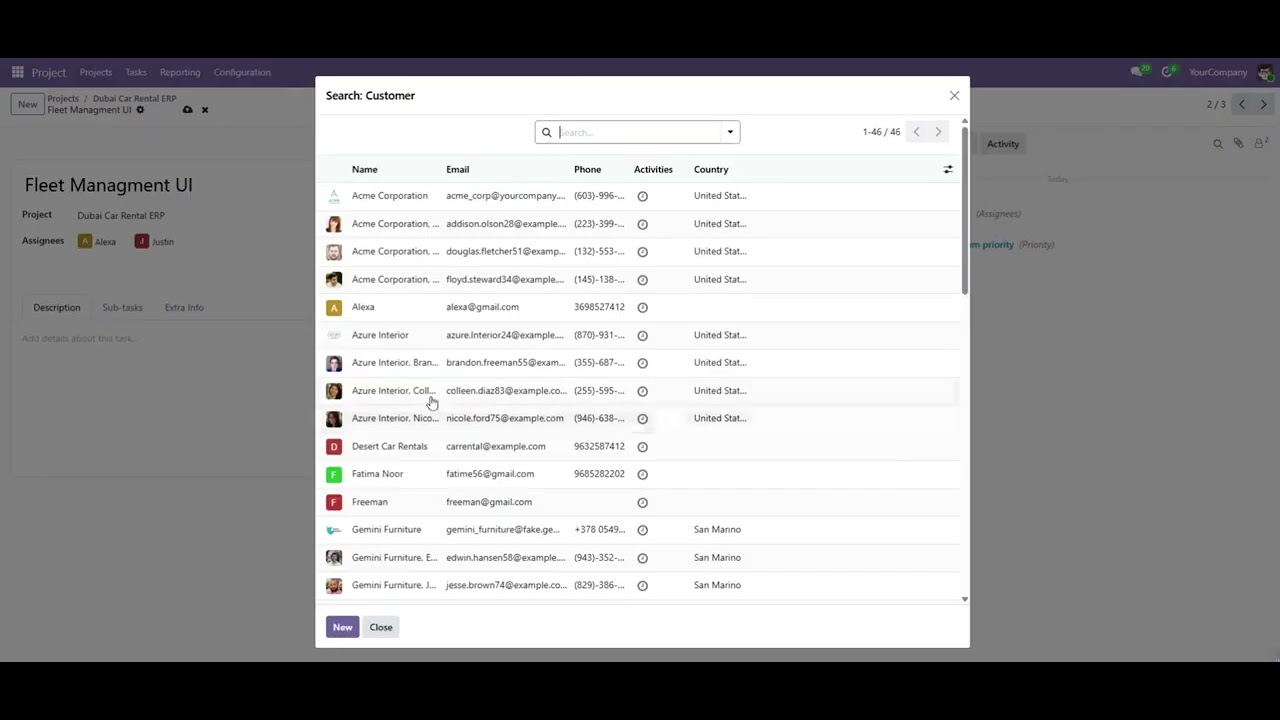
Task: Sort by Phone column header
Action: [588, 170]
